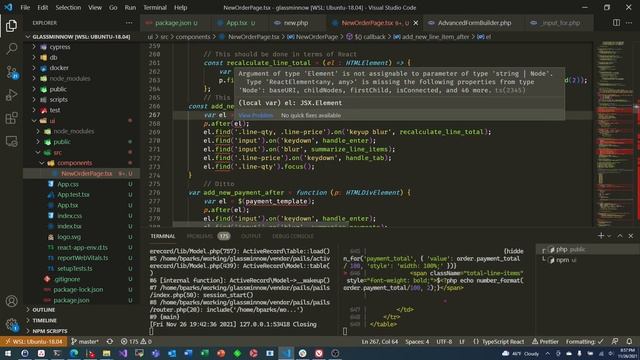
Task: Click the editor minimap
Action: [615, 134]
